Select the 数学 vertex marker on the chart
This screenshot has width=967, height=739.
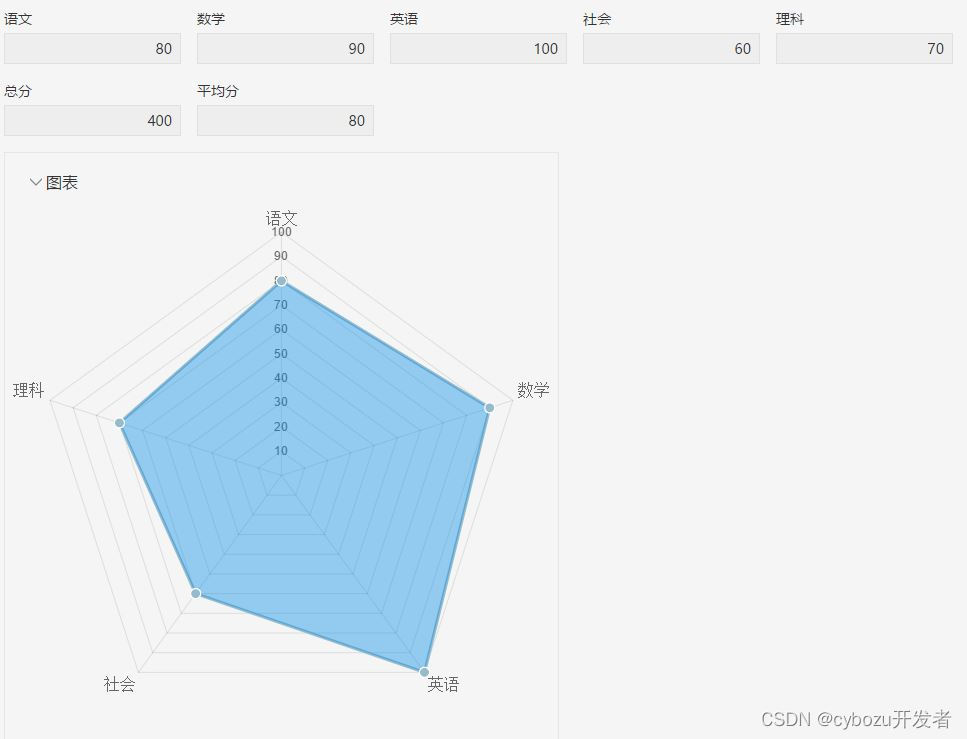pos(489,408)
